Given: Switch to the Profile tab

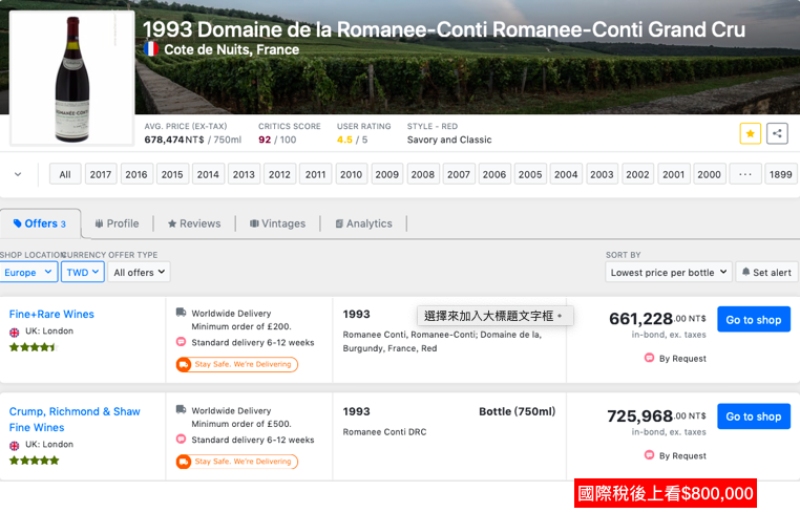Looking at the screenshot, I should pyautogui.click(x=117, y=224).
